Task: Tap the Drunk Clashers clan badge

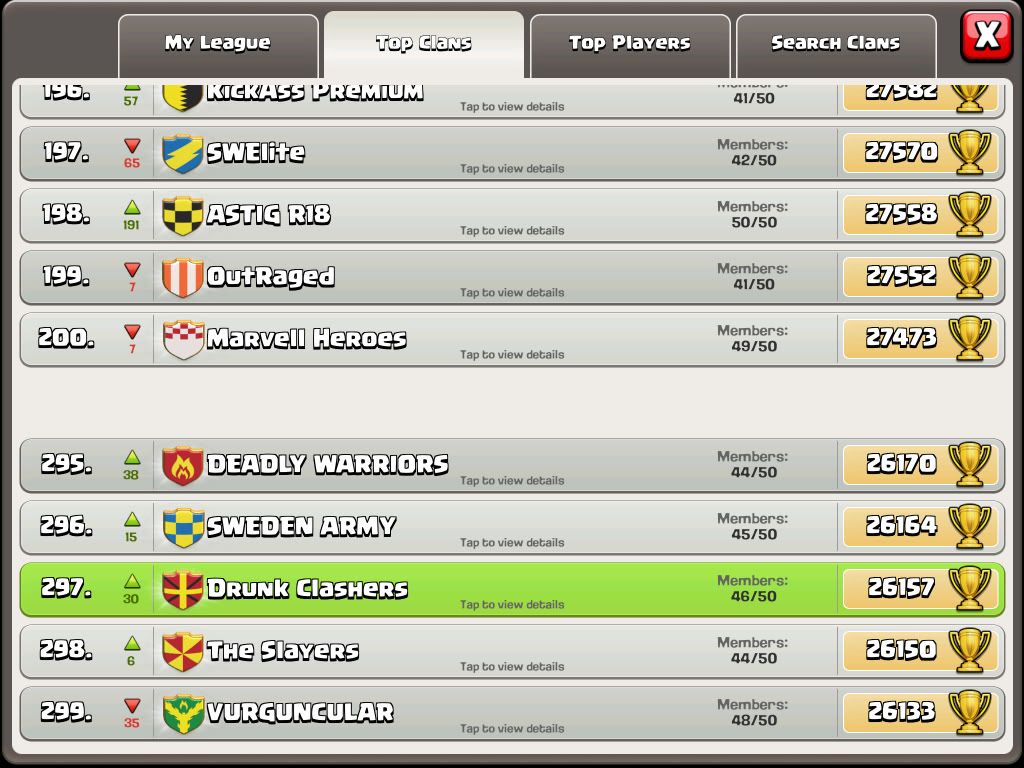Action: point(182,589)
